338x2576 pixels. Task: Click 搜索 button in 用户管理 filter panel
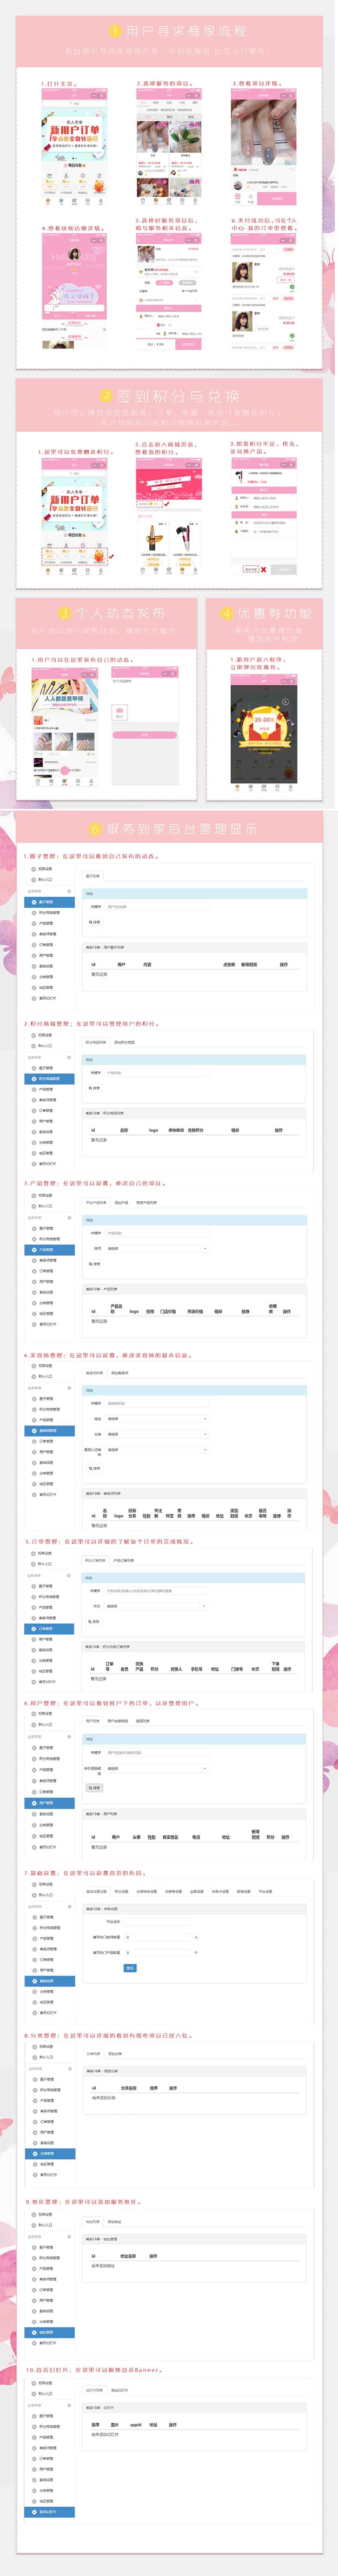[94, 1787]
